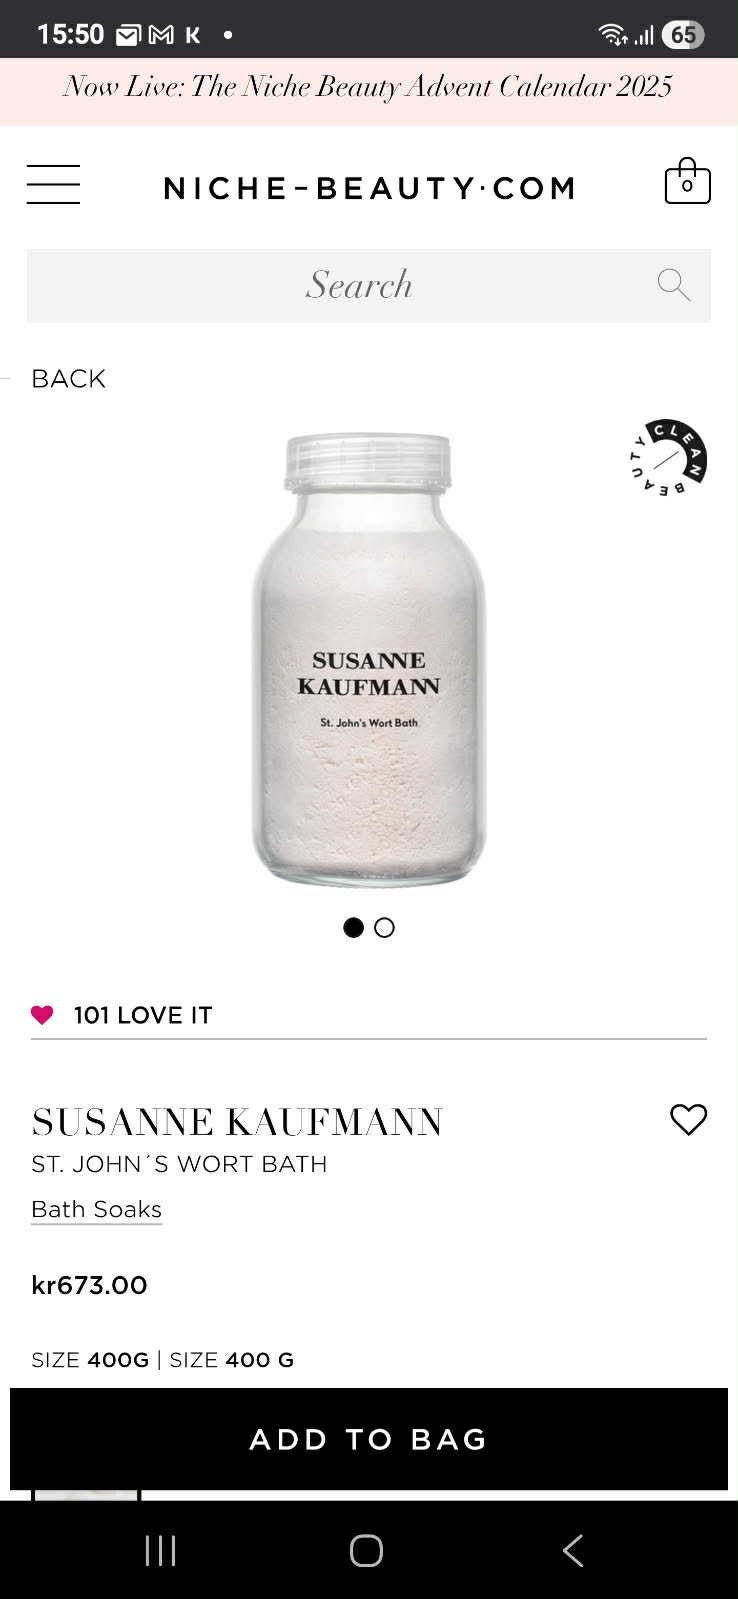
Task: Tap the Android back arrow
Action: (572, 1551)
